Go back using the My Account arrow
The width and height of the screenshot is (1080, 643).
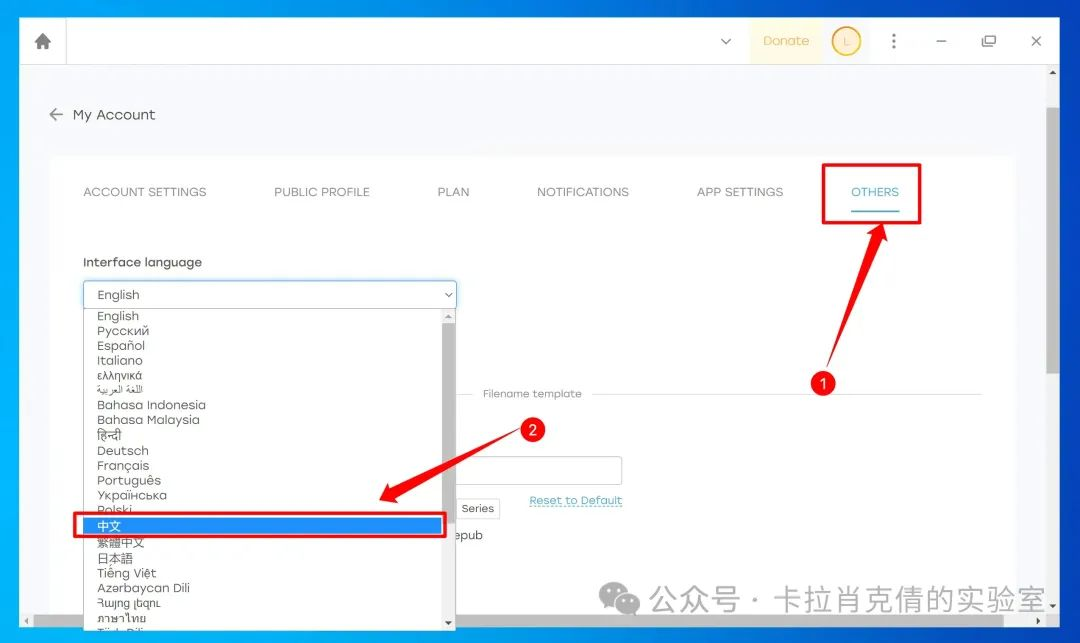(x=56, y=115)
